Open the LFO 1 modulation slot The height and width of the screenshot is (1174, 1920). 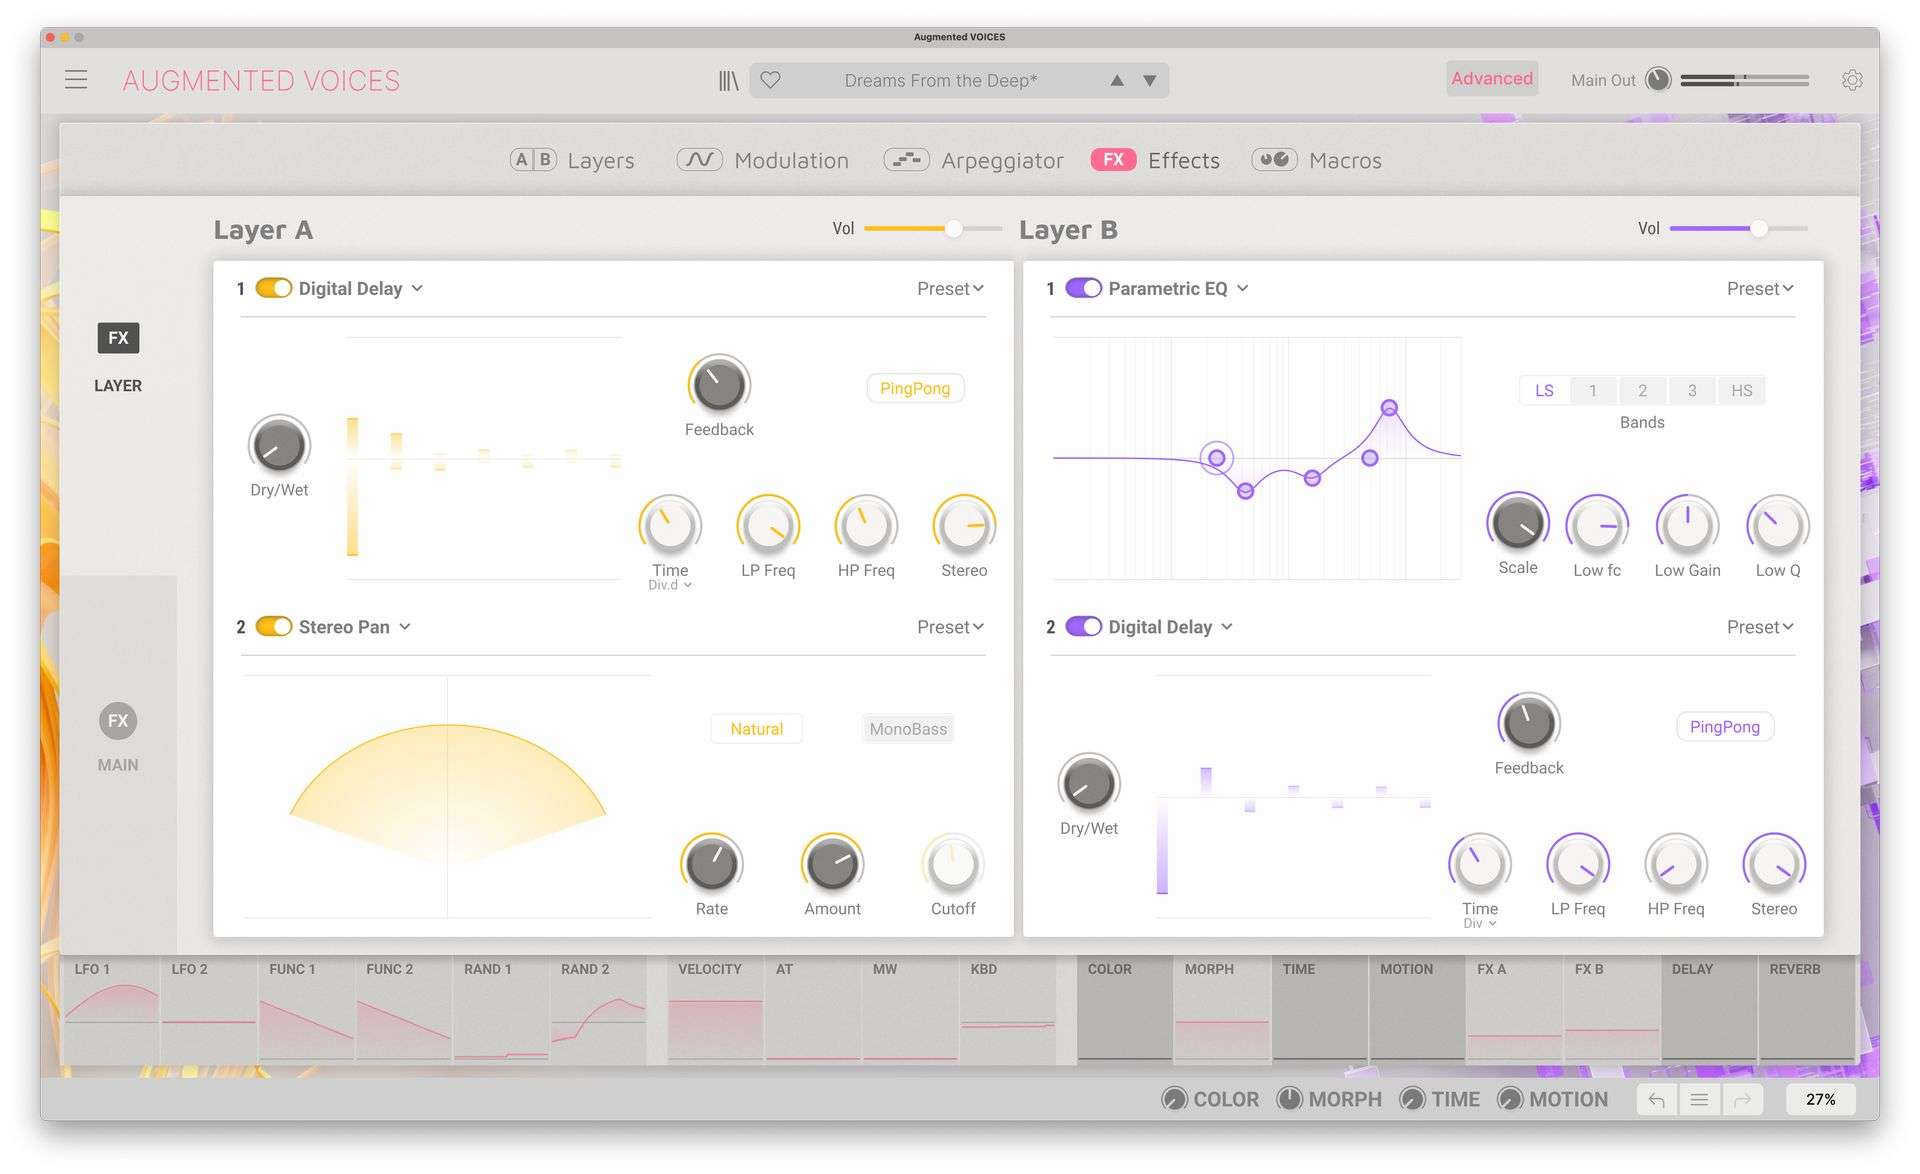pyautogui.click(x=110, y=1009)
